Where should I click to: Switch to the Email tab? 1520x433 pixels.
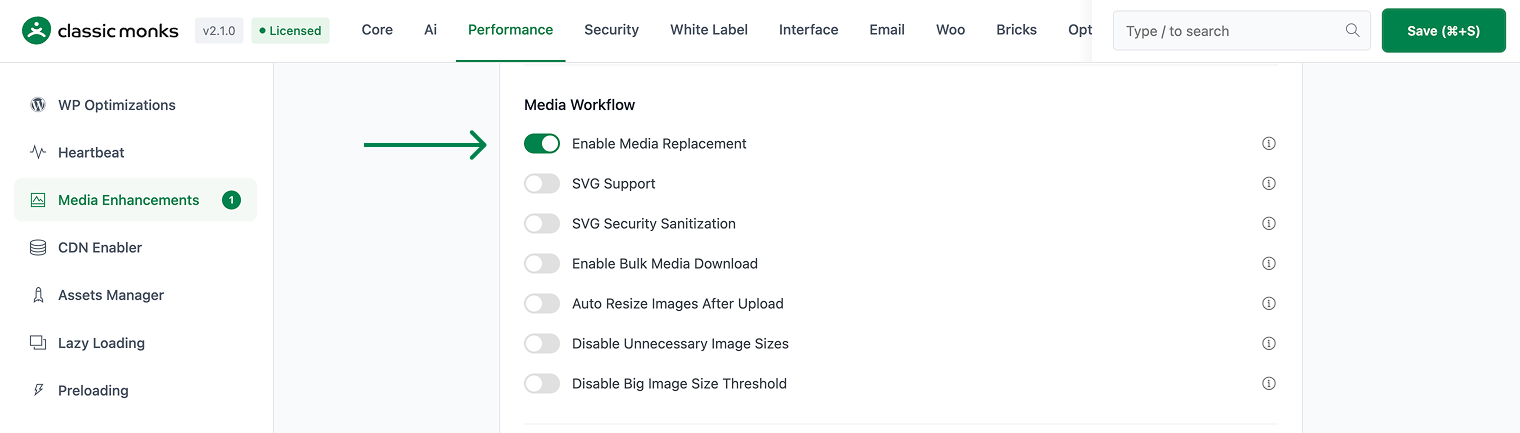click(887, 30)
